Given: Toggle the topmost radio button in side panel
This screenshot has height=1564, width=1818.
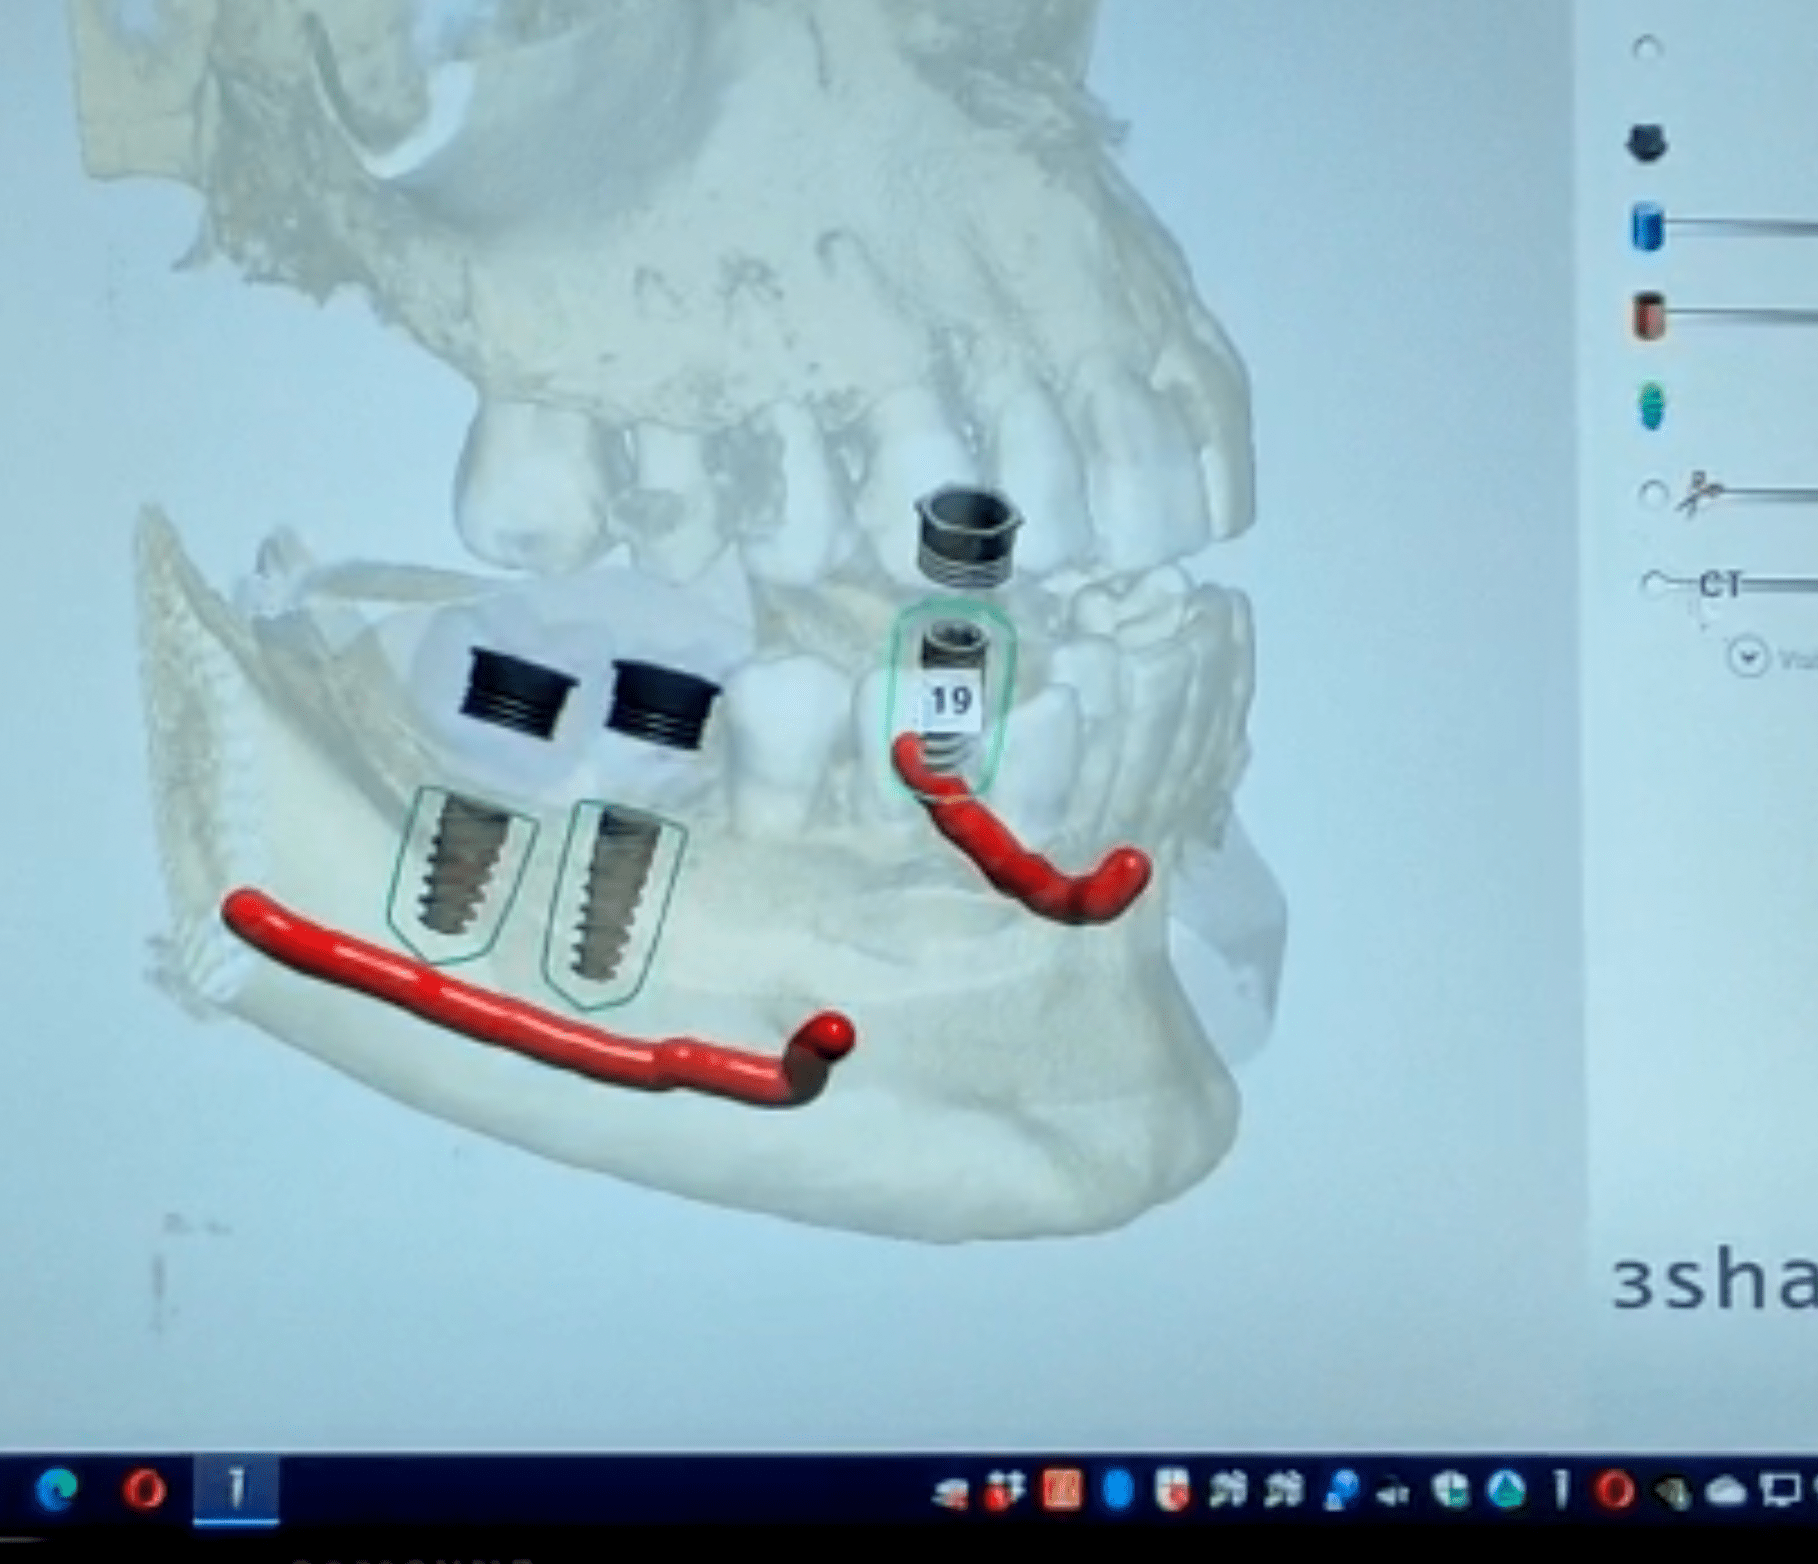Looking at the screenshot, I should click(x=1647, y=48).
